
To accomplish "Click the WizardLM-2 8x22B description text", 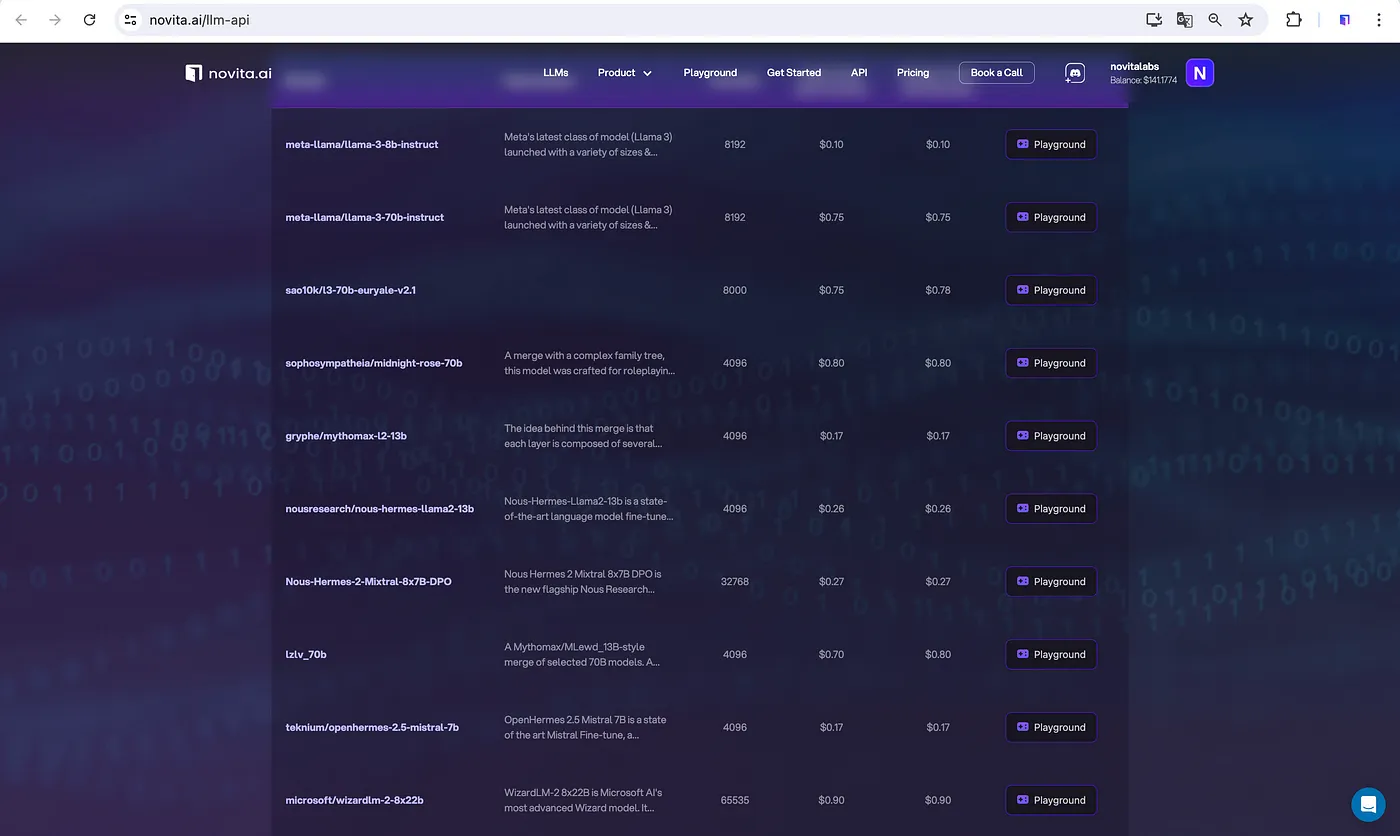I will 583,800.
